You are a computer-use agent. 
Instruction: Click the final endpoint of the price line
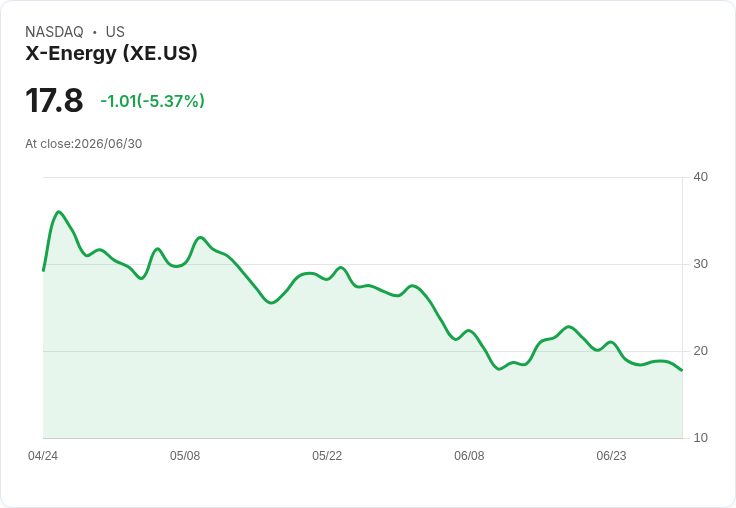pyautogui.click(x=682, y=370)
